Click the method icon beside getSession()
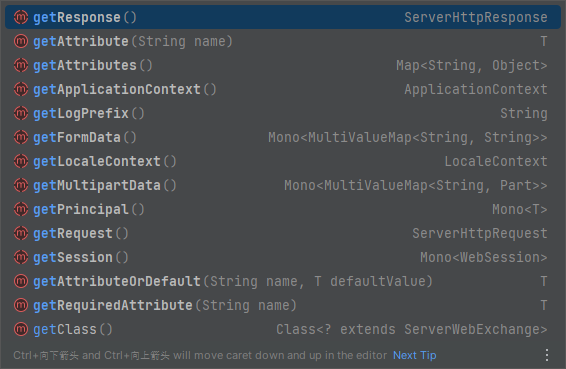 21,257
